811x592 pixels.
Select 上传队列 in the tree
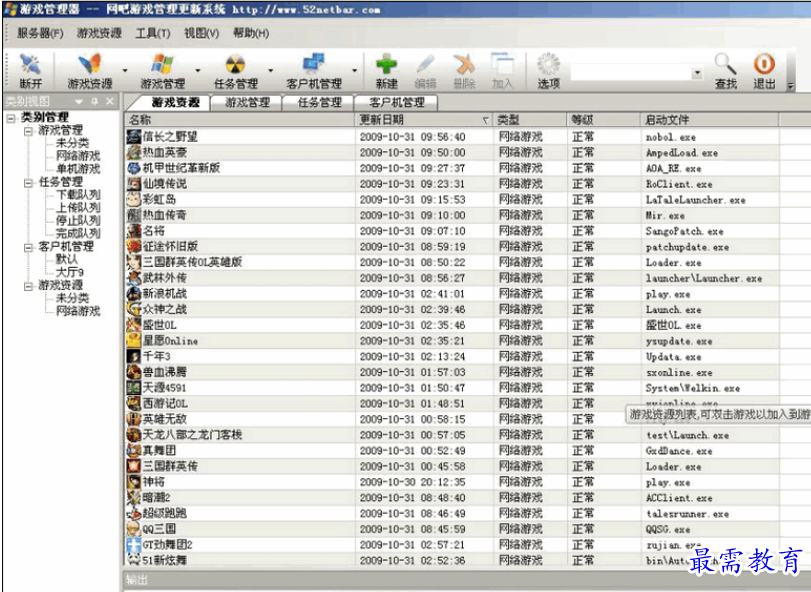click(x=78, y=207)
